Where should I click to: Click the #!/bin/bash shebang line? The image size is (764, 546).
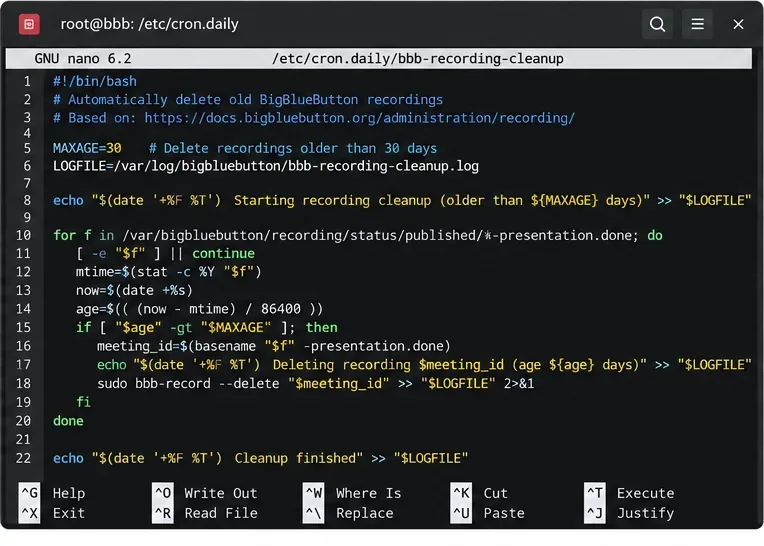[95, 81]
